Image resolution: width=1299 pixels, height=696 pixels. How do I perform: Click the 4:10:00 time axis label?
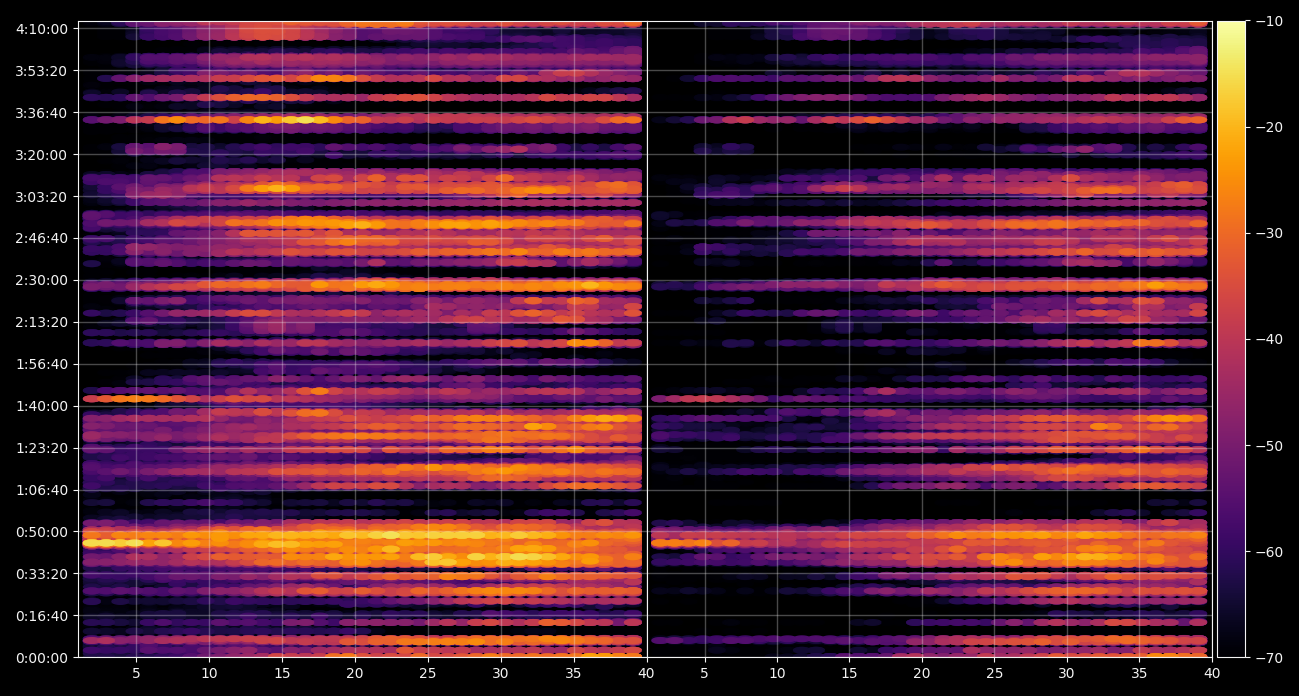(42, 28)
